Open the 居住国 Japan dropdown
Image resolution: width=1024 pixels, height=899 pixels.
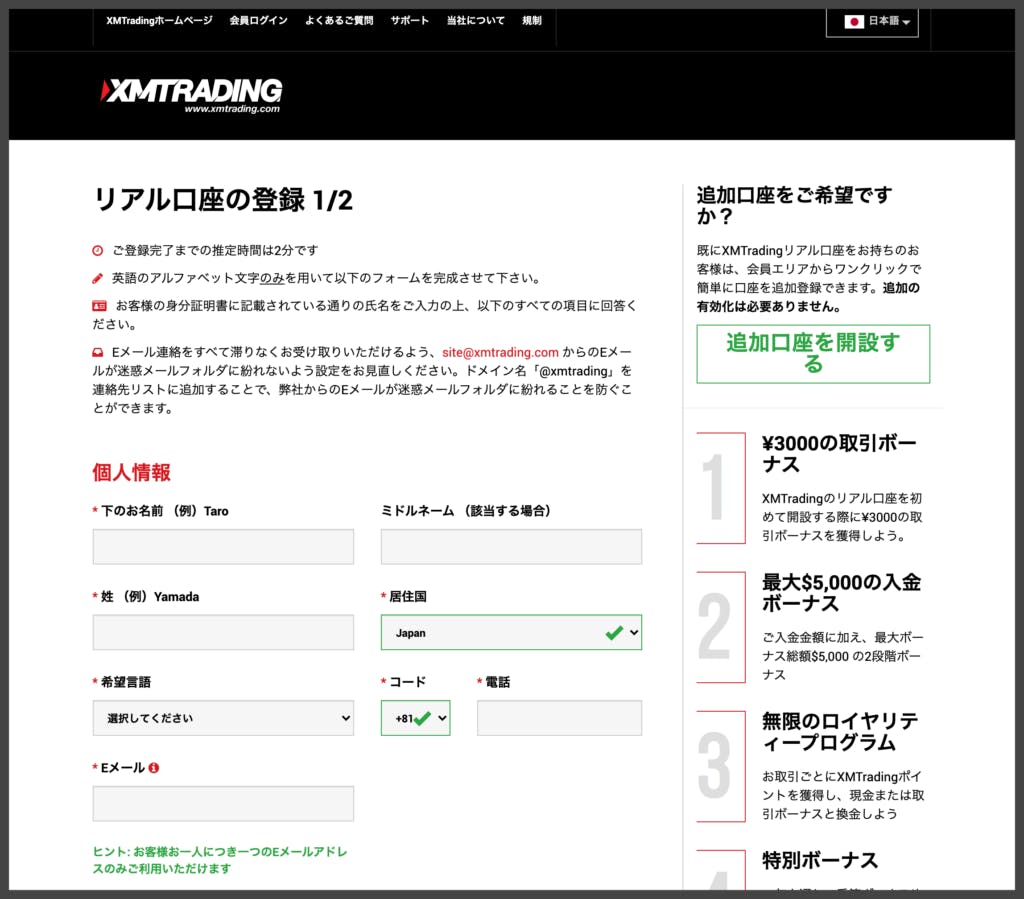[511, 633]
